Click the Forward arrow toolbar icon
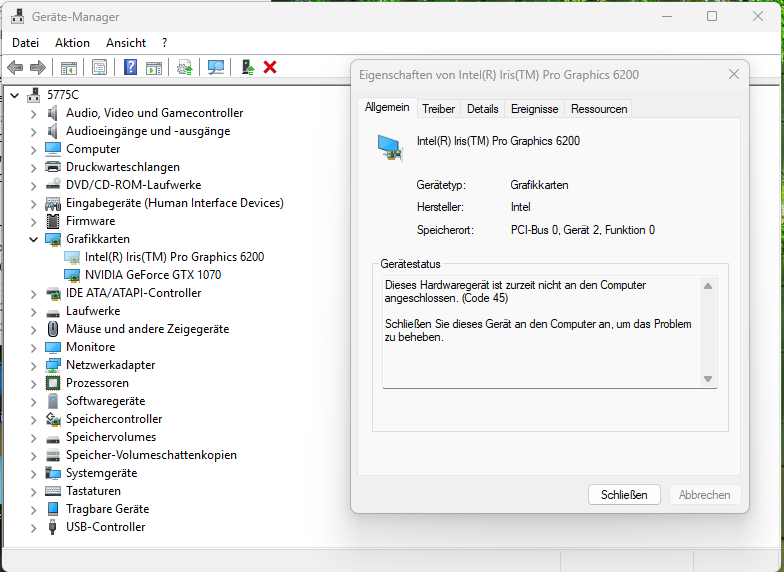The image size is (784, 572). (x=38, y=68)
